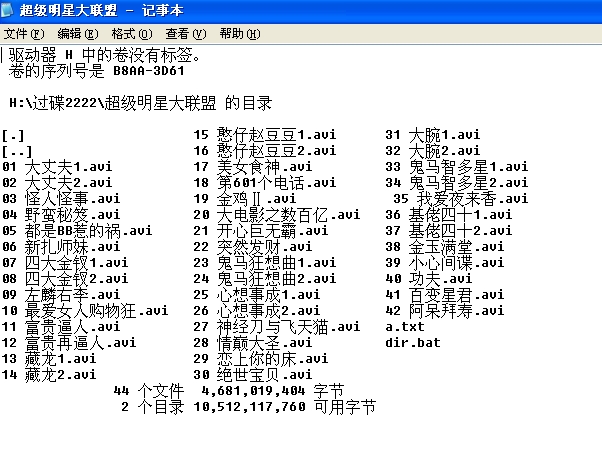Click the serial number B8AA-3D61
Screen dimensions: 602x468
pyautogui.click(x=149, y=71)
